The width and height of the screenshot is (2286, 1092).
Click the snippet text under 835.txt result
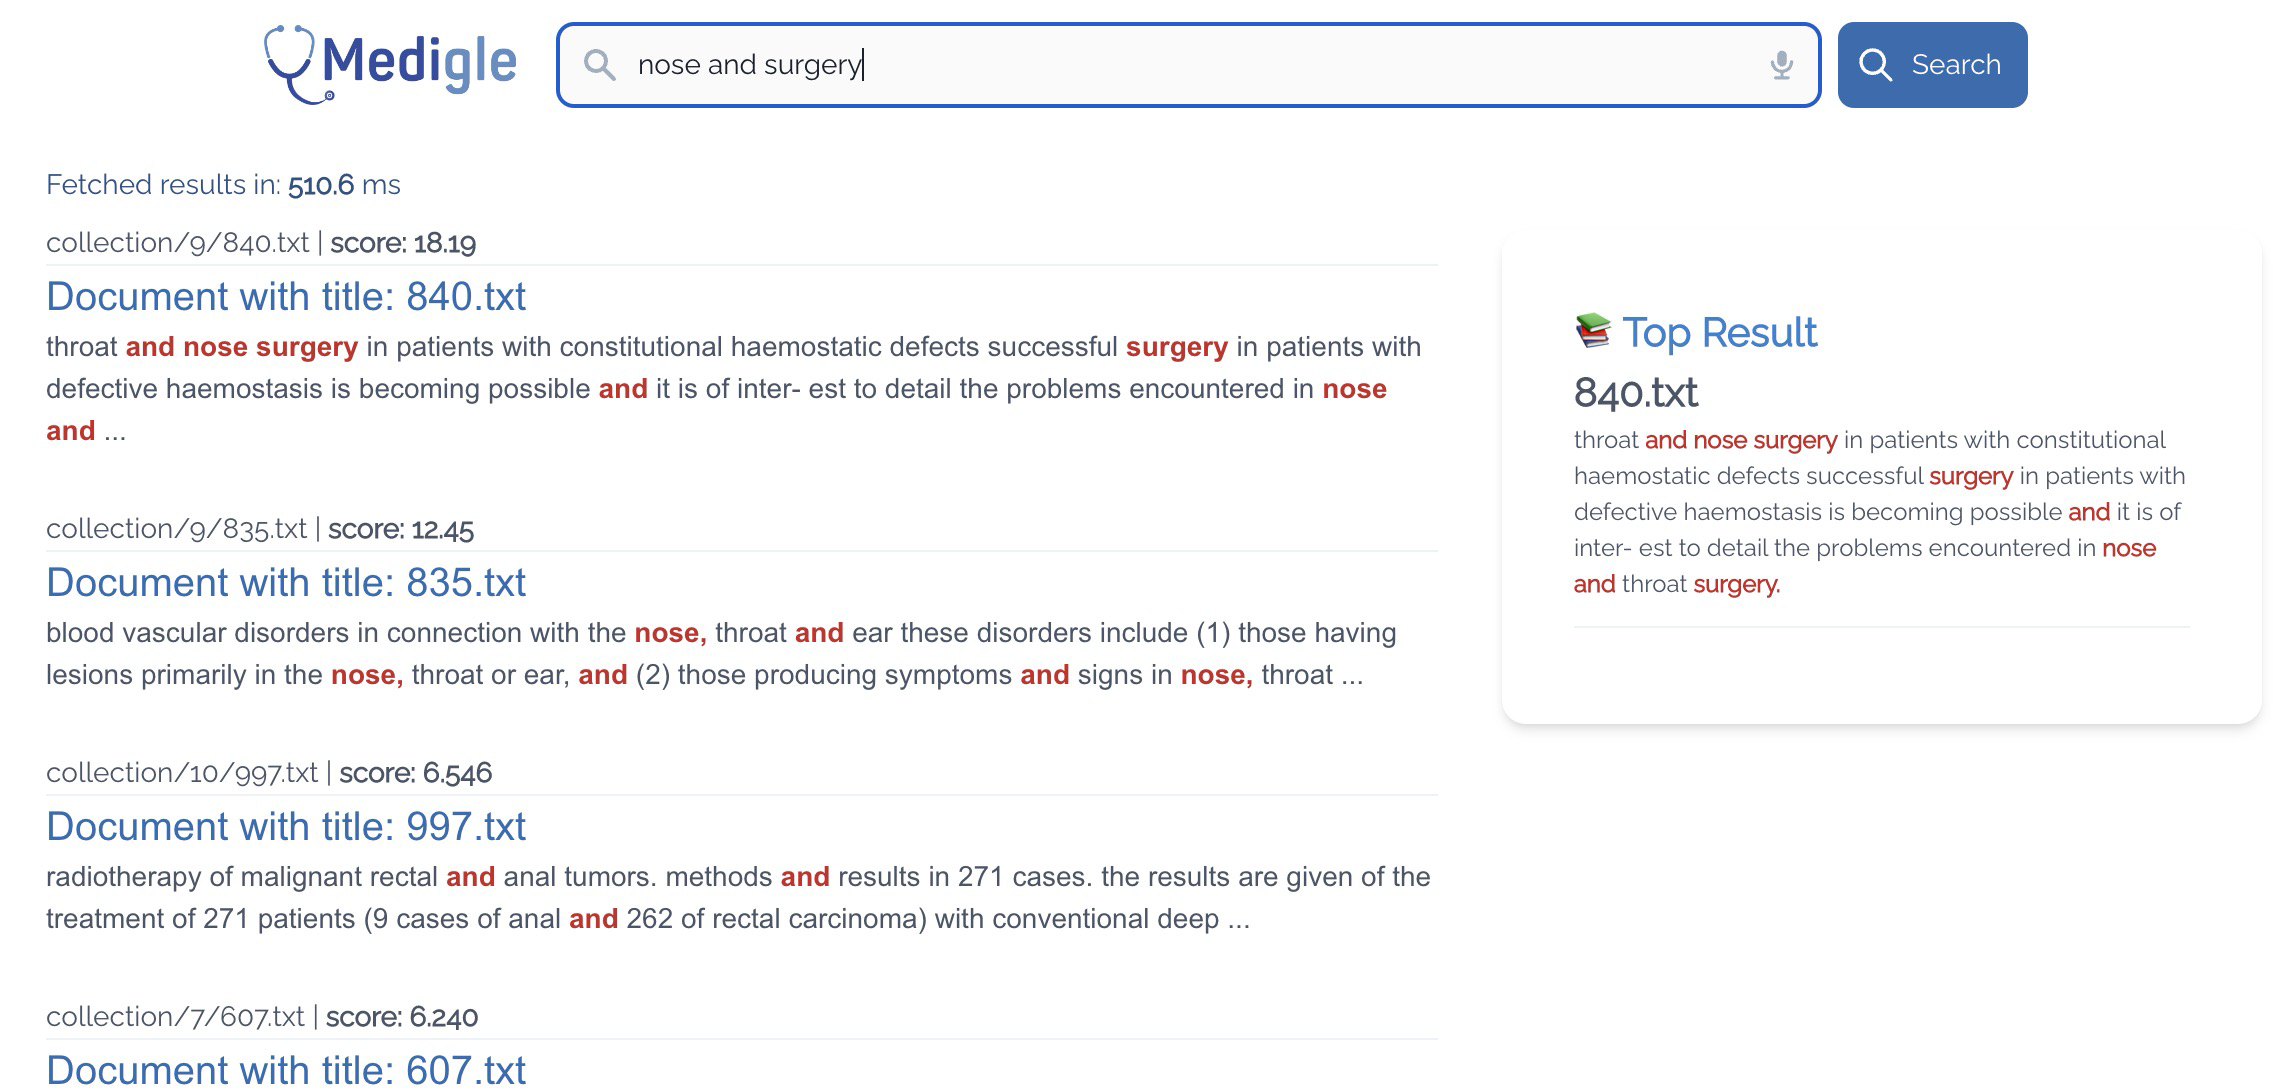(x=720, y=654)
